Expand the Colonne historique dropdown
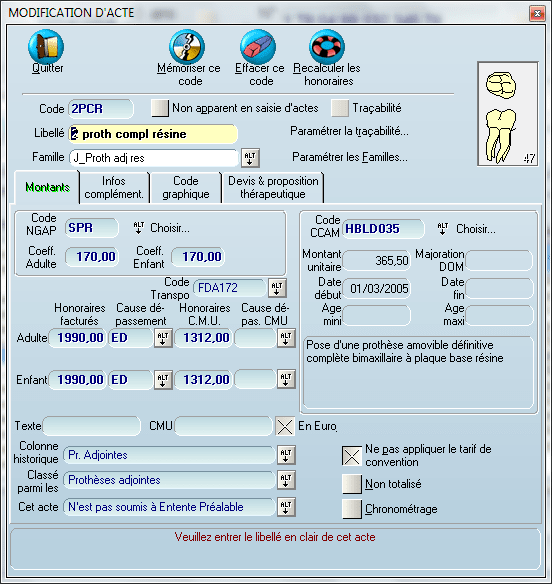Image resolution: width=552 pixels, height=584 pixels. click(286, 455)
